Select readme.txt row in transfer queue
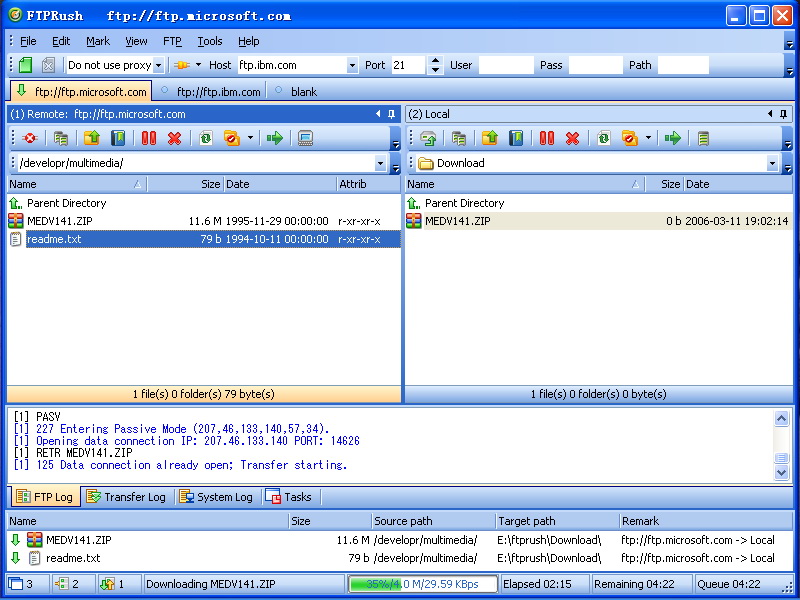800x600 pixels. click(400, 558)
